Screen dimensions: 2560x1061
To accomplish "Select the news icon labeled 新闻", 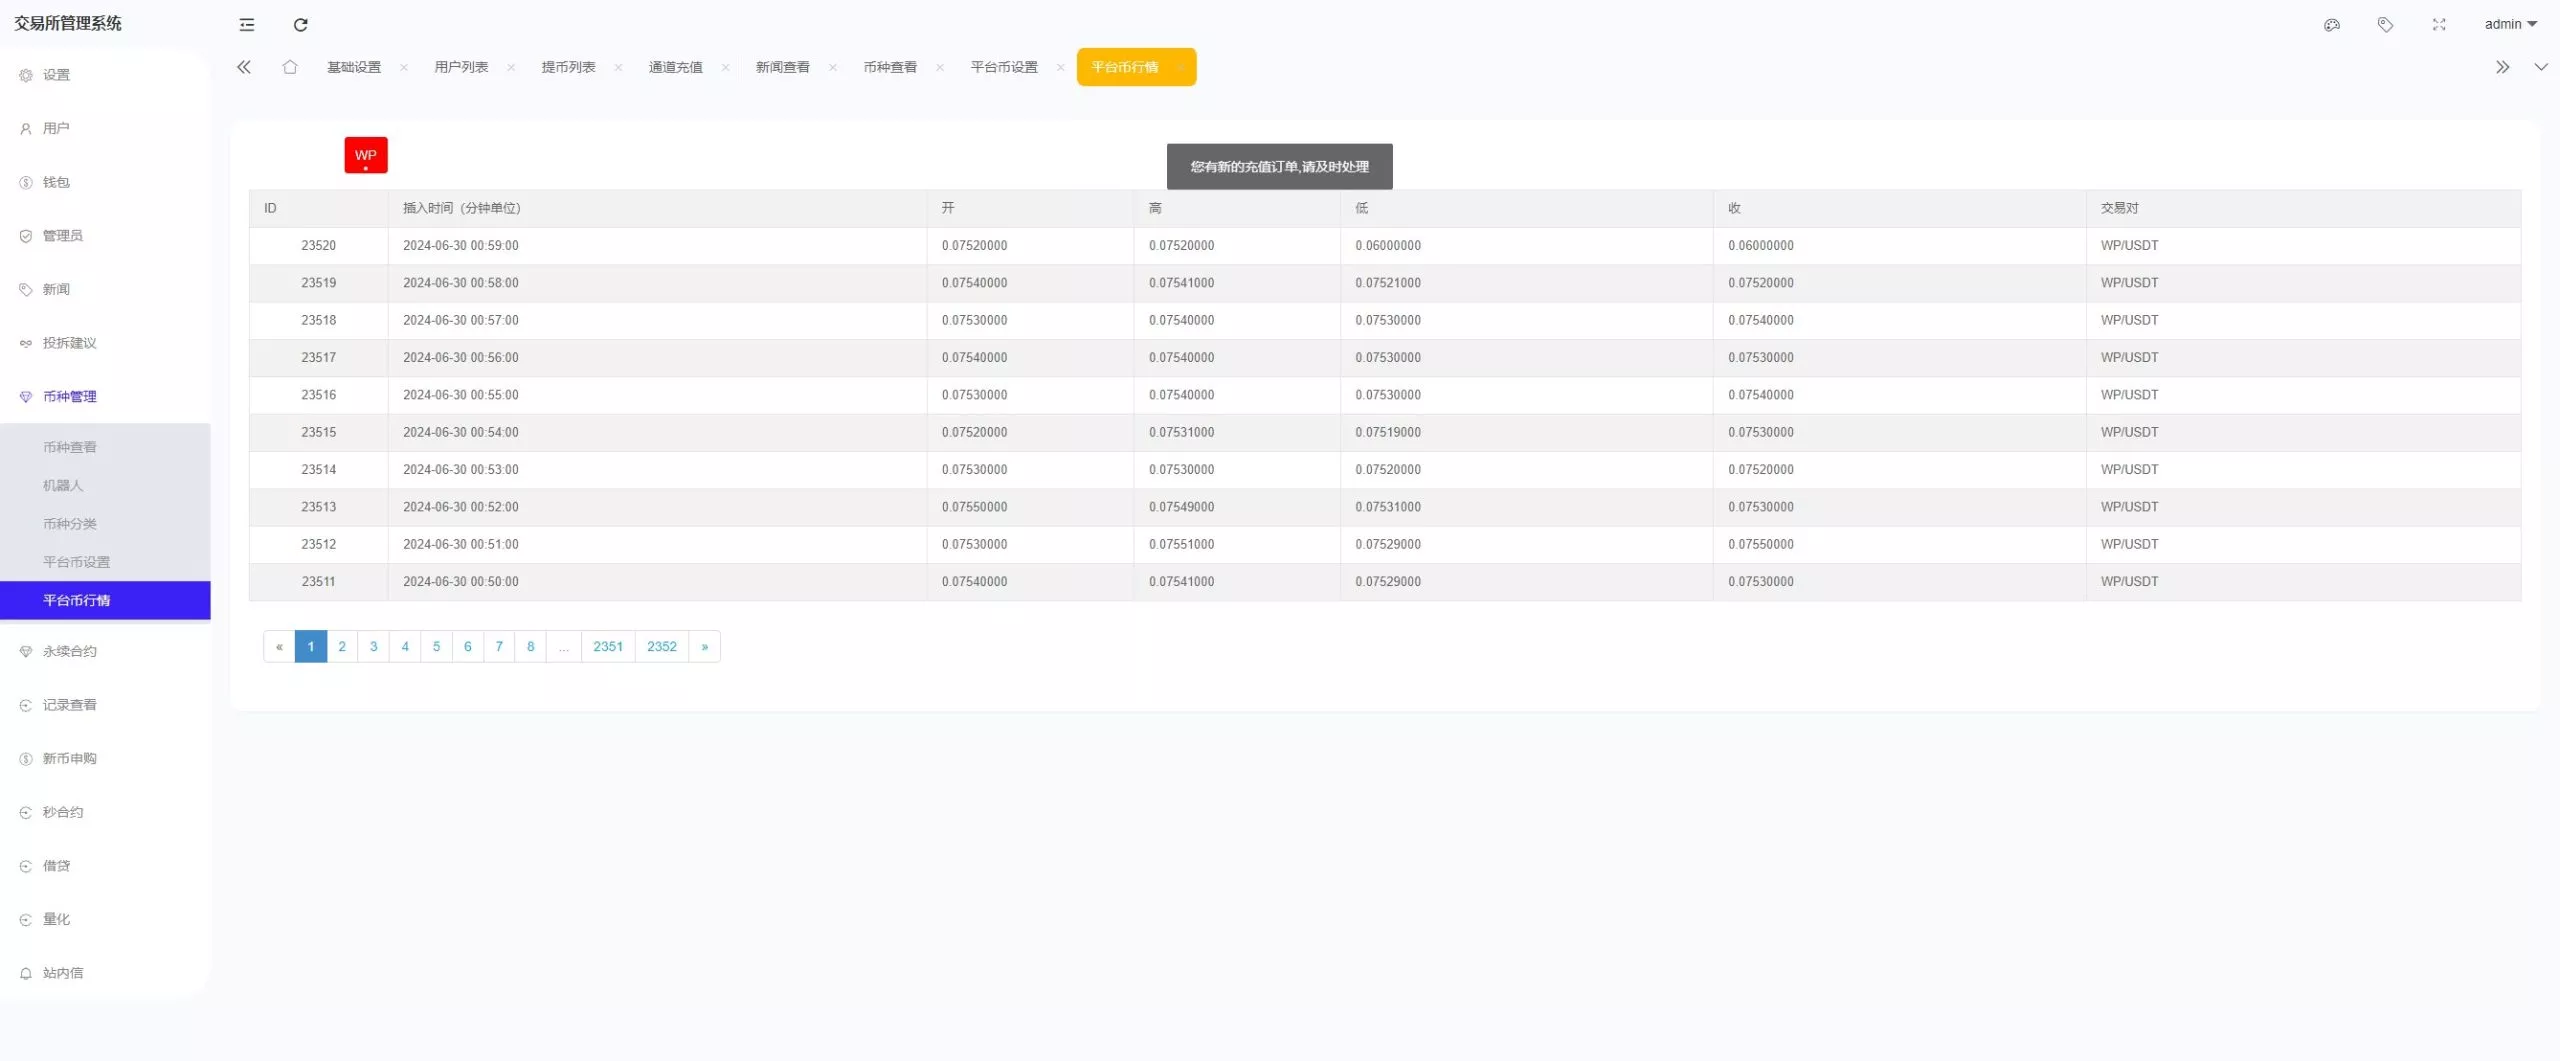I will [55, 288].
